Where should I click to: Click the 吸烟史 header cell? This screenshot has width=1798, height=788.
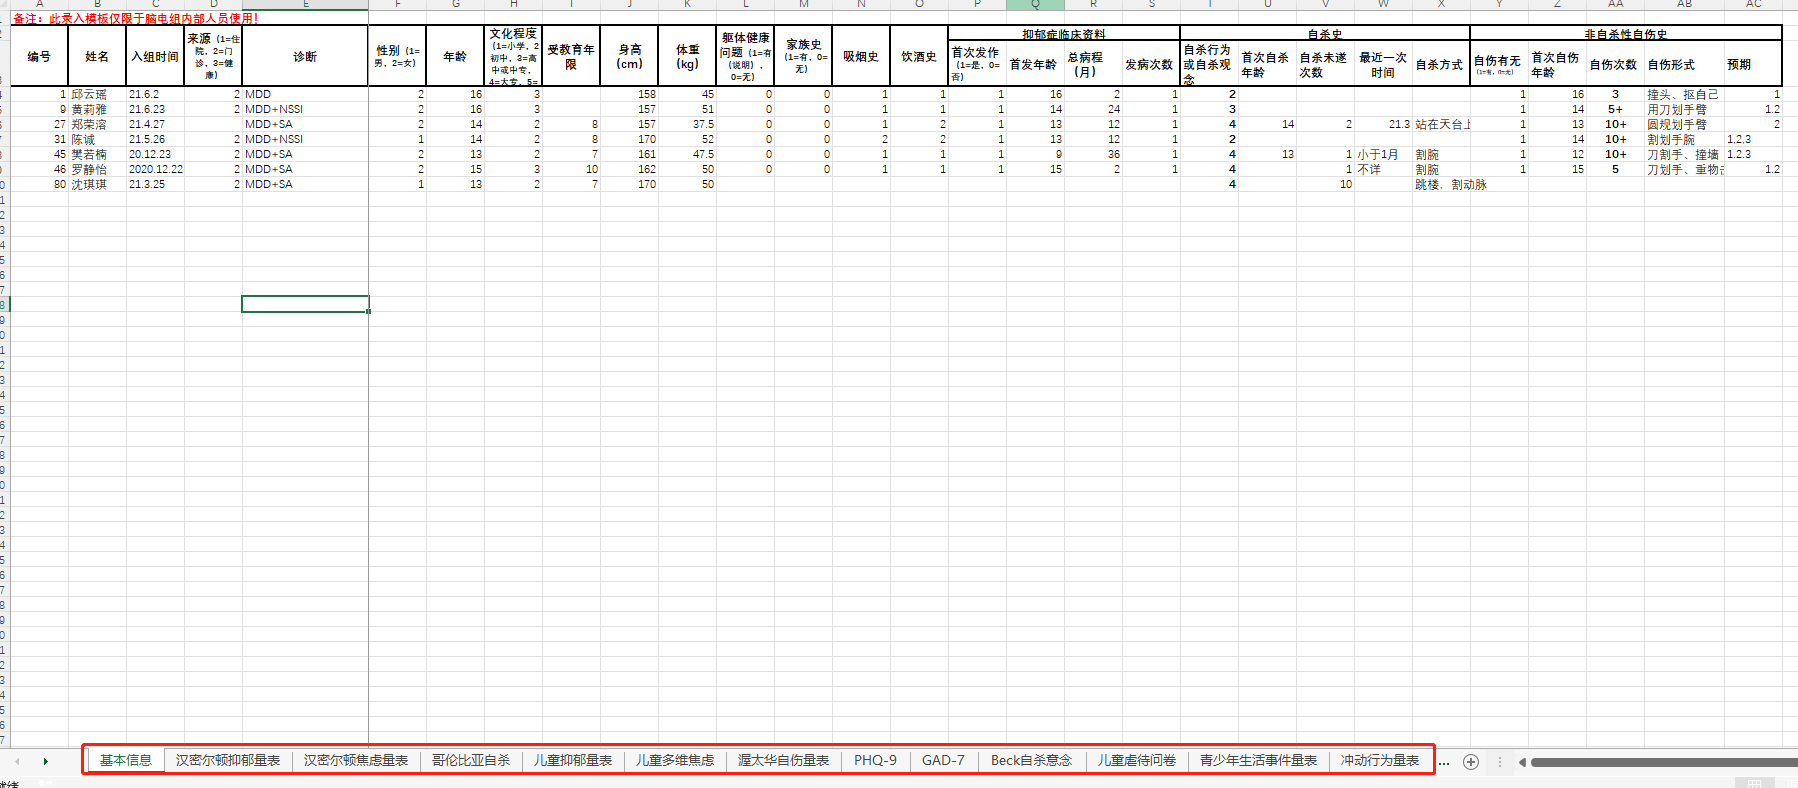(861, 56)
